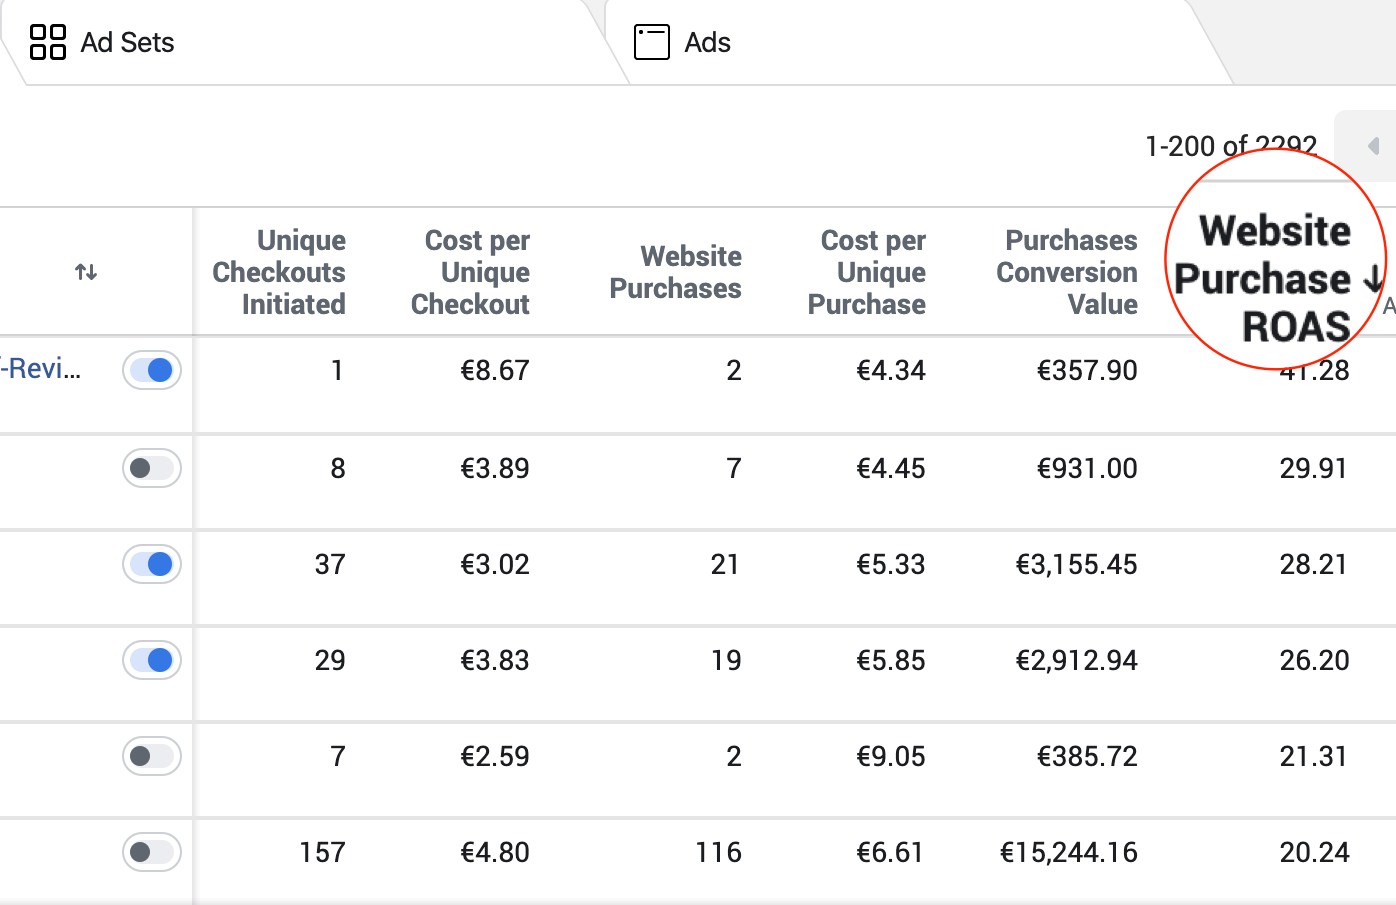Enable the toggle in the €931.00 row
The height and width of the screenshot is (905, 1396).
(x=152, y=468)
